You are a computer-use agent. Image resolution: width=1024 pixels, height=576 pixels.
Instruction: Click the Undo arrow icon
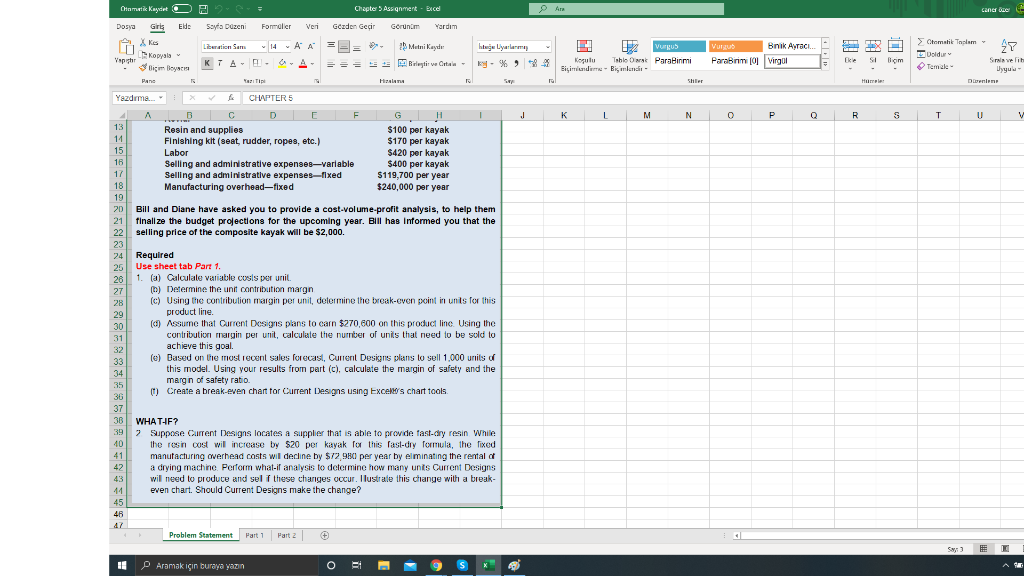pyautogui.click(x=218, y=9)
